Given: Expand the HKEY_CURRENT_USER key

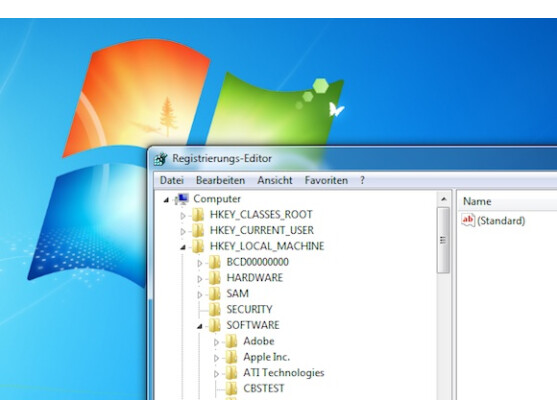Looking at the screenshot, I should coord(183,232).
